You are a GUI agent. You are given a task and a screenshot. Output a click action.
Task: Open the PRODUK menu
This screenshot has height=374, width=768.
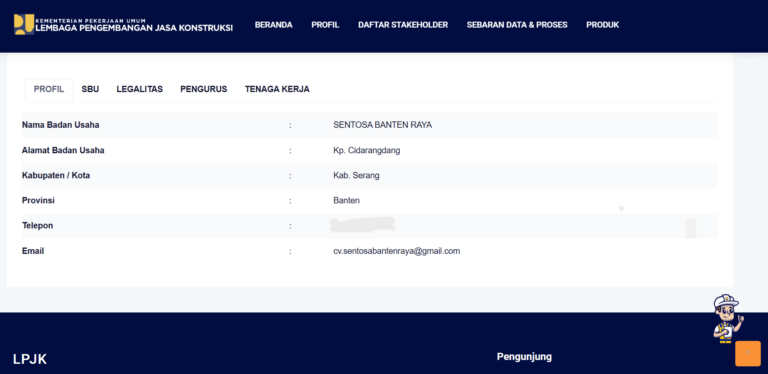coord(602,25)
